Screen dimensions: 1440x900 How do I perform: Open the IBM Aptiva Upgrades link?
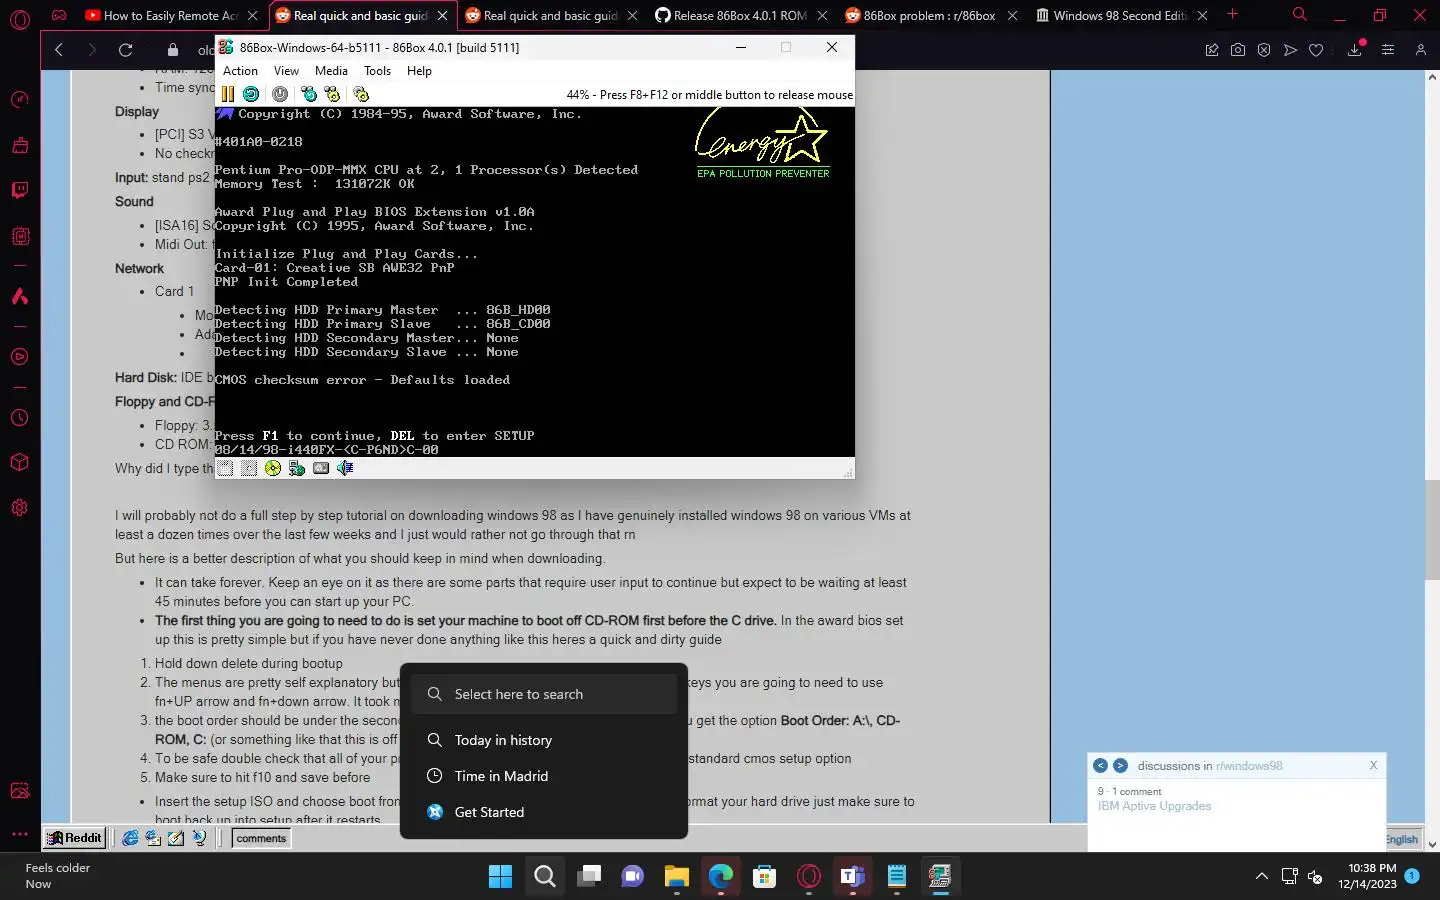coord(1154,806)
